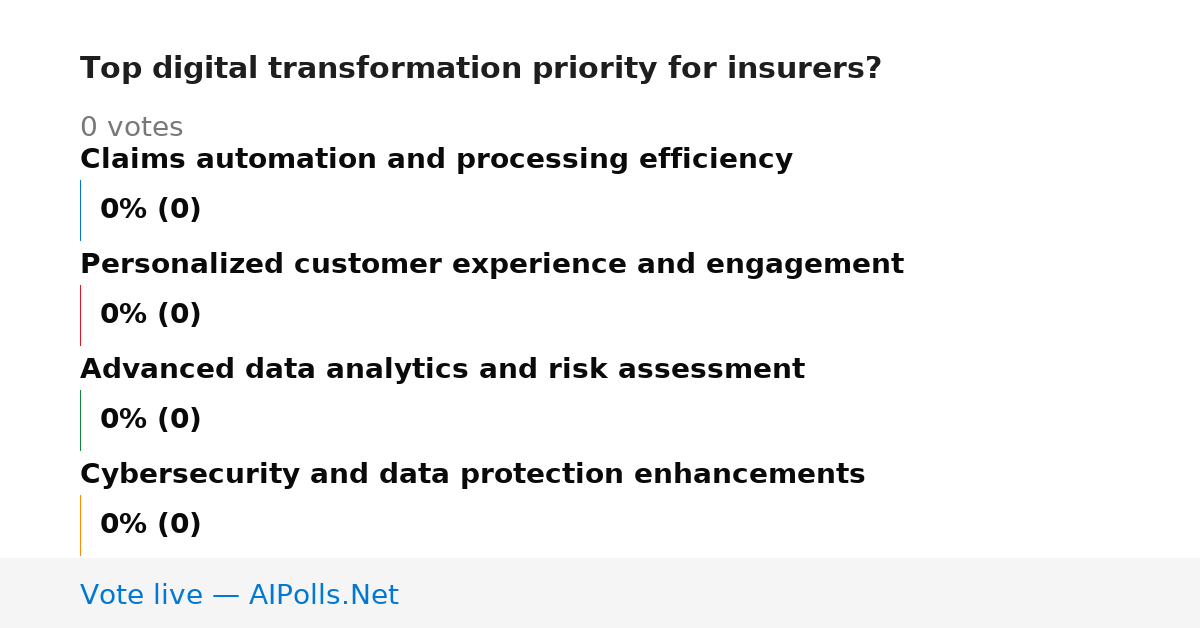Click the 0% (0) result under Cybersecurity

(151, 525)
